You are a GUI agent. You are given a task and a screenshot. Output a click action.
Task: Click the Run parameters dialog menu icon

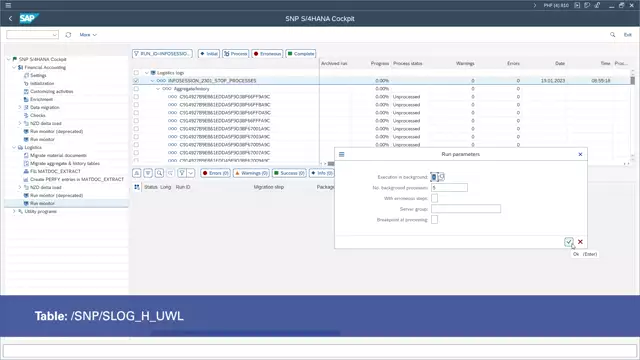(342, 154)
